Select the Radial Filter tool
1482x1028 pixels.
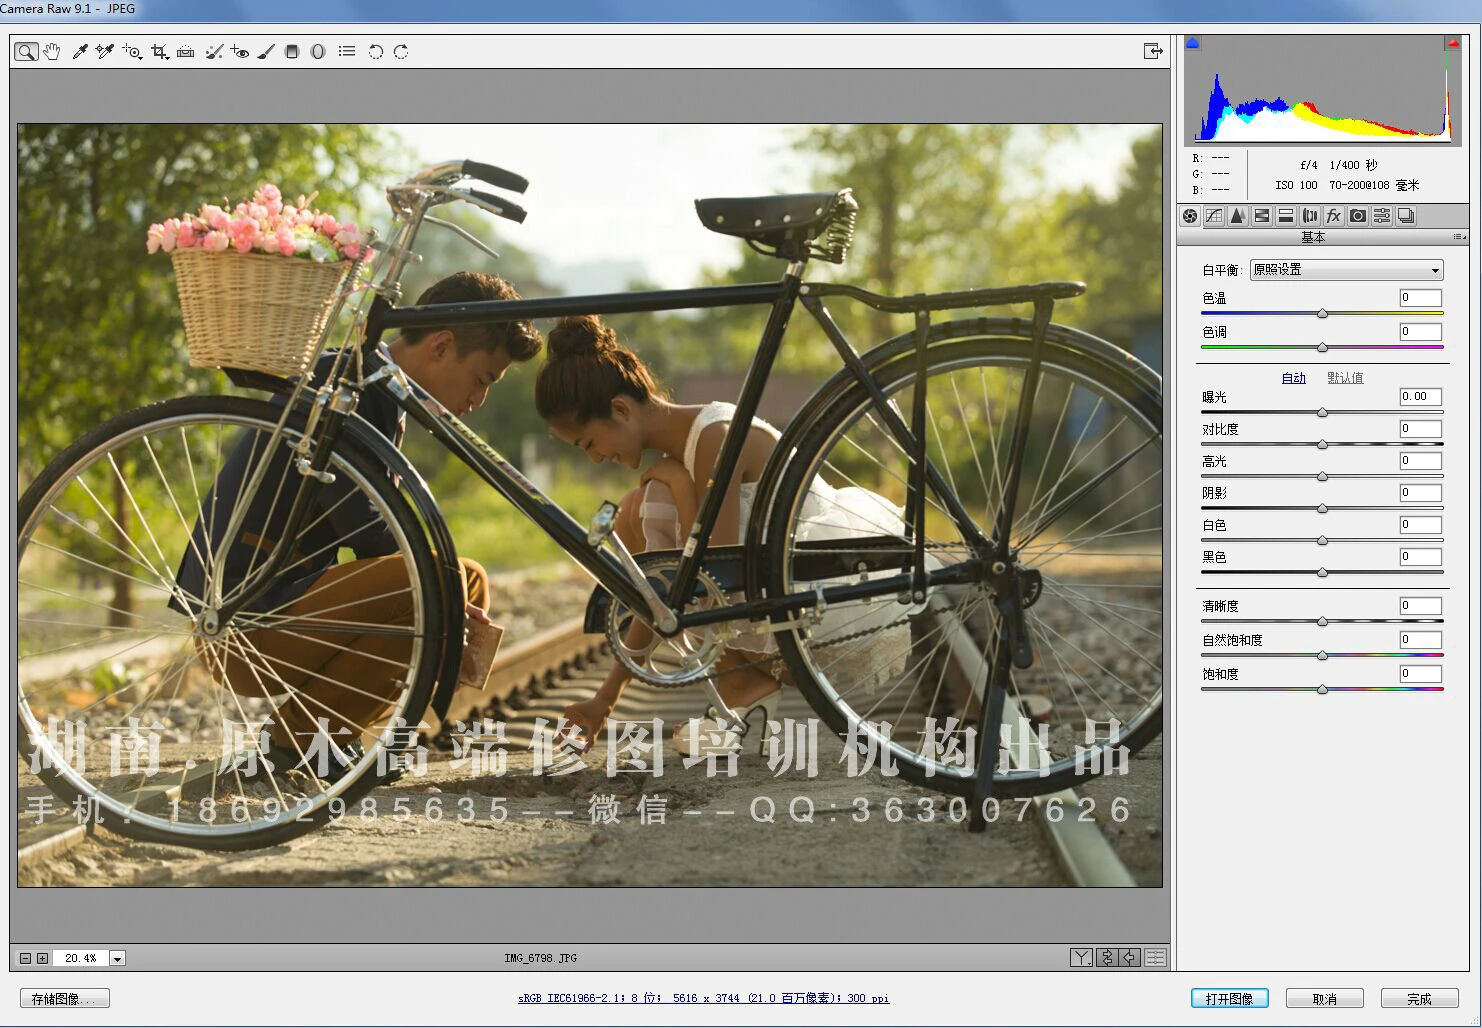(x=318, y=52)
